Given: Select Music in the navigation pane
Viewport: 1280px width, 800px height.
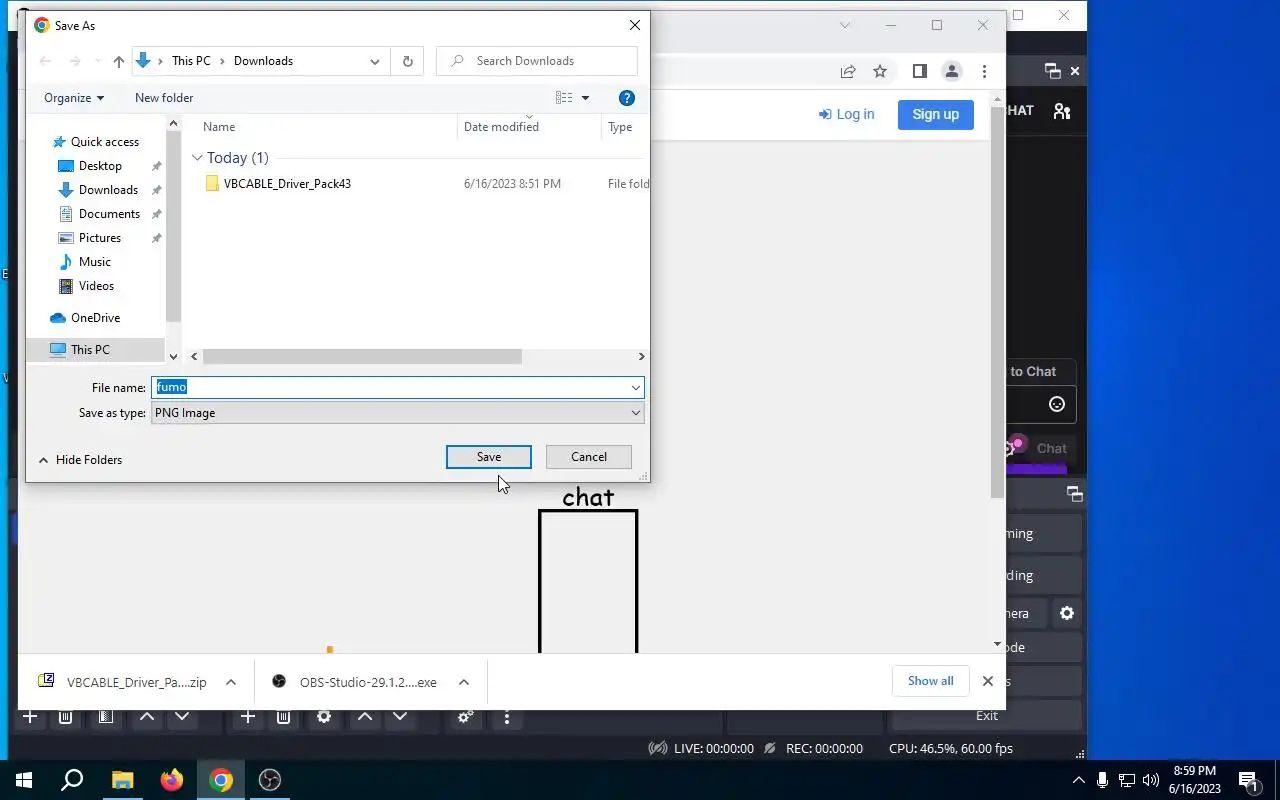Looking at the screenshot, I should 95,262.
